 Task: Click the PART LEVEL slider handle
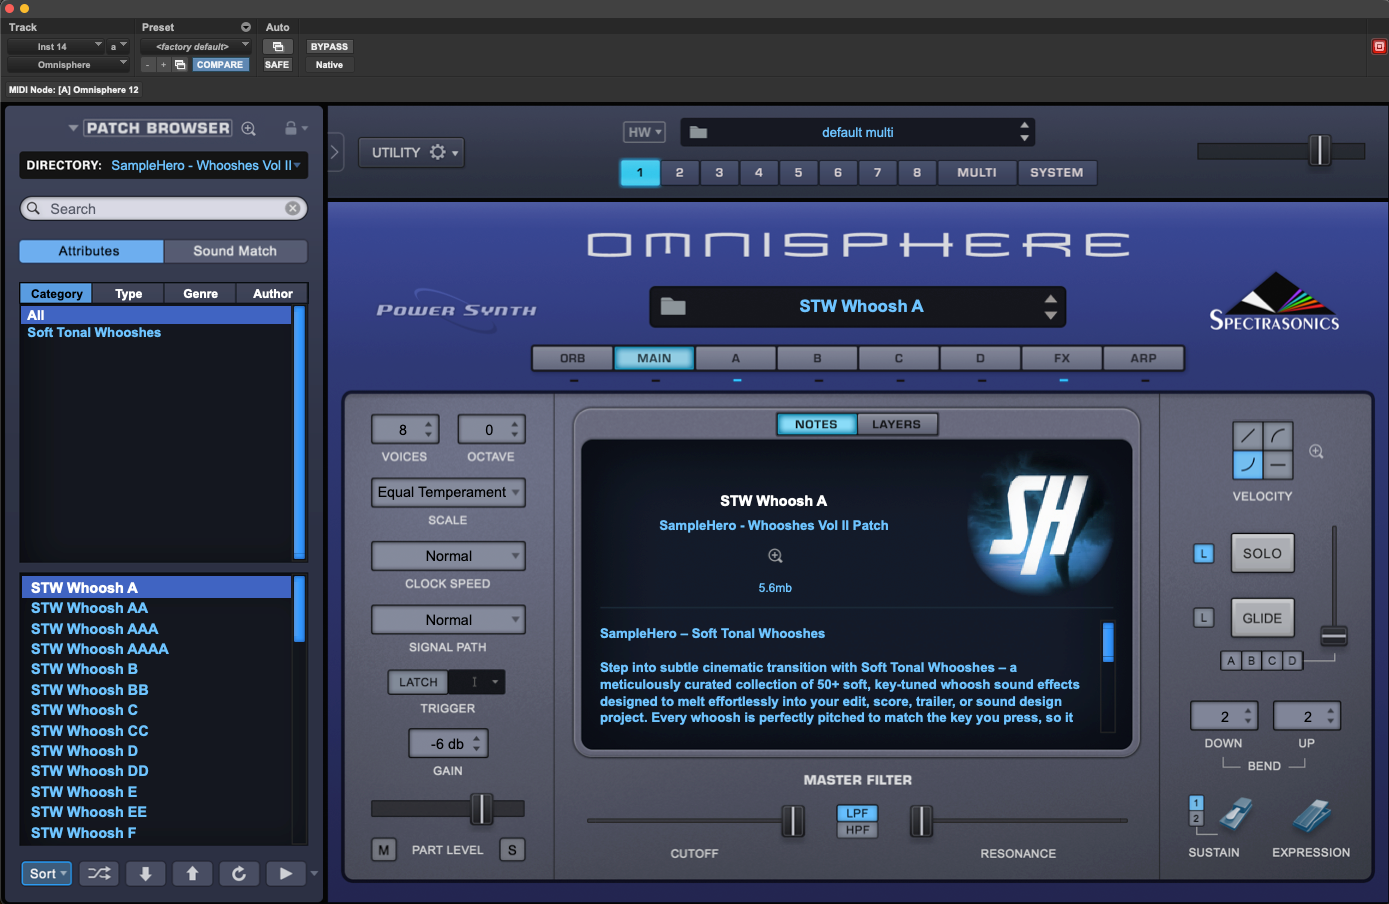481,808
